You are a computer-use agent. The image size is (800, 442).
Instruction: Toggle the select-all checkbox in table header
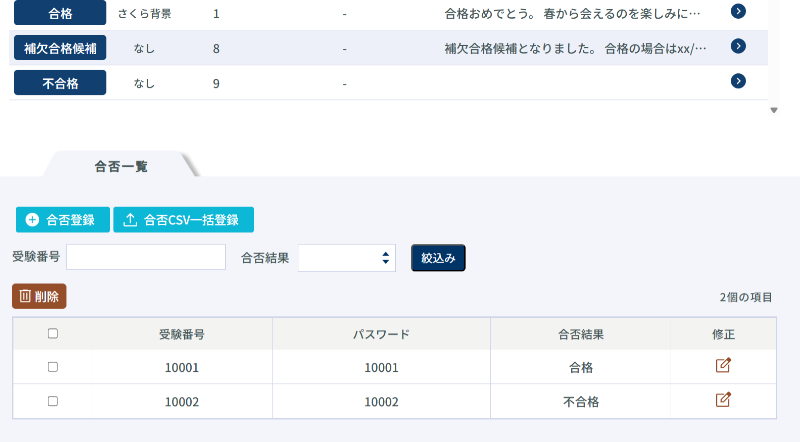pos(53,333)
